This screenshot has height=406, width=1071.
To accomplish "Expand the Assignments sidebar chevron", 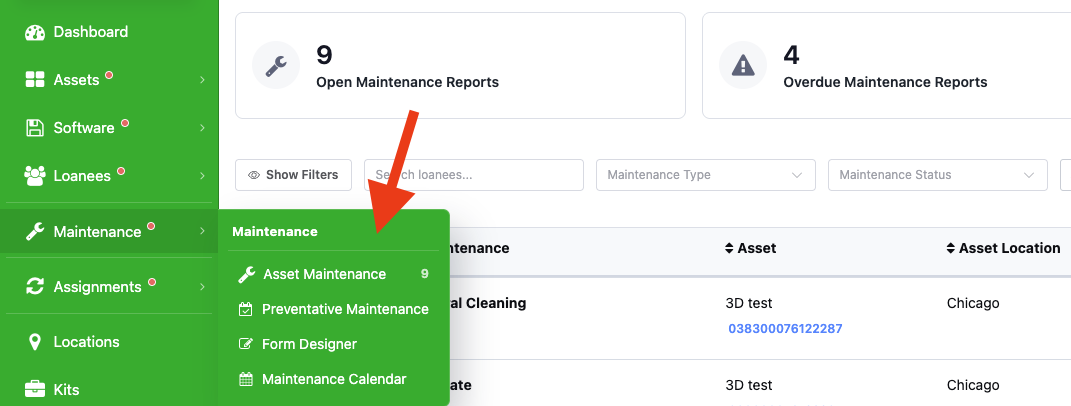I will [x=202, y=286].
